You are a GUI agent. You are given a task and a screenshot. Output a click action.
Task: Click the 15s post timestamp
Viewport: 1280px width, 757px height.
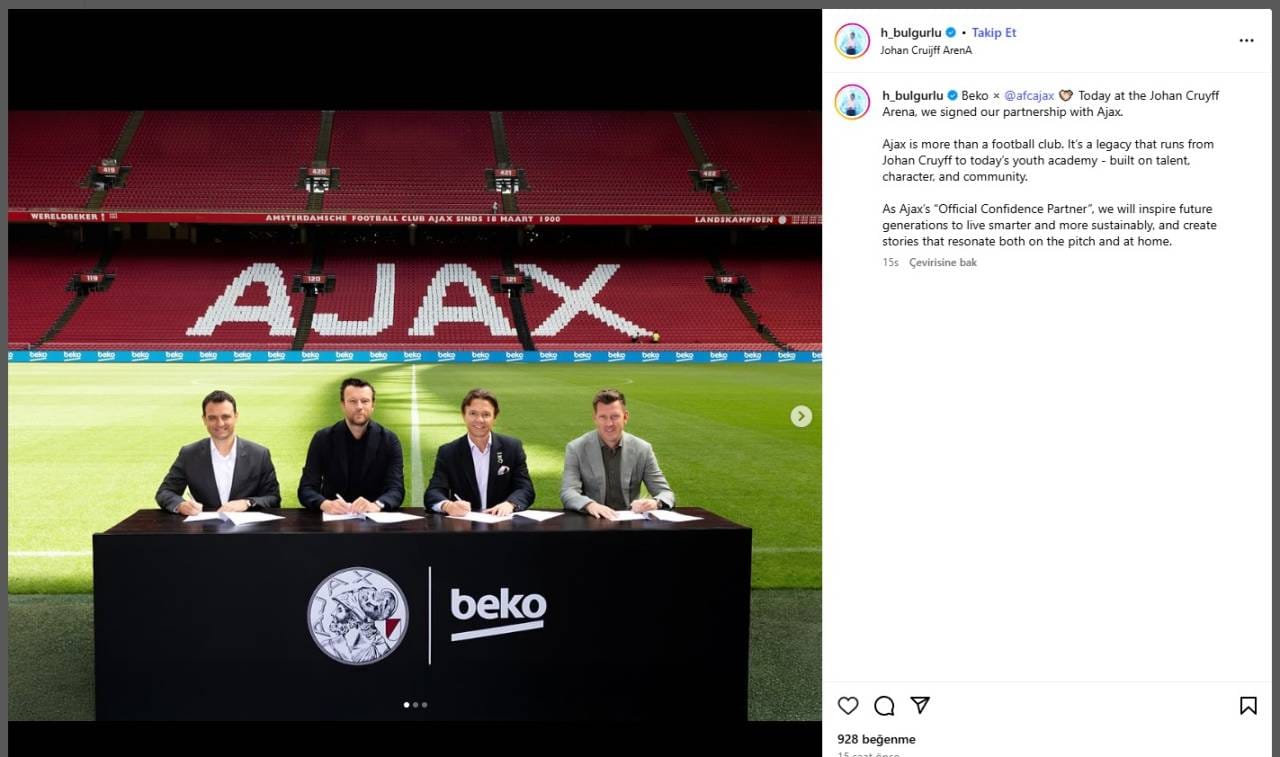pos(890,263)
